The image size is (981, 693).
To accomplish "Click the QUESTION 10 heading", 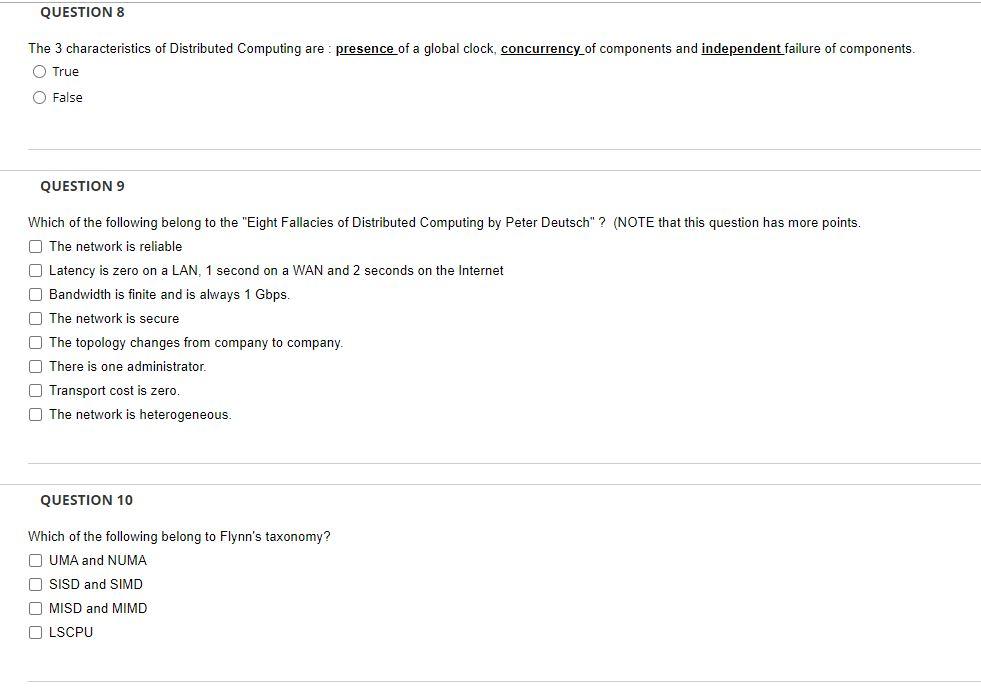I will [85, 500].
